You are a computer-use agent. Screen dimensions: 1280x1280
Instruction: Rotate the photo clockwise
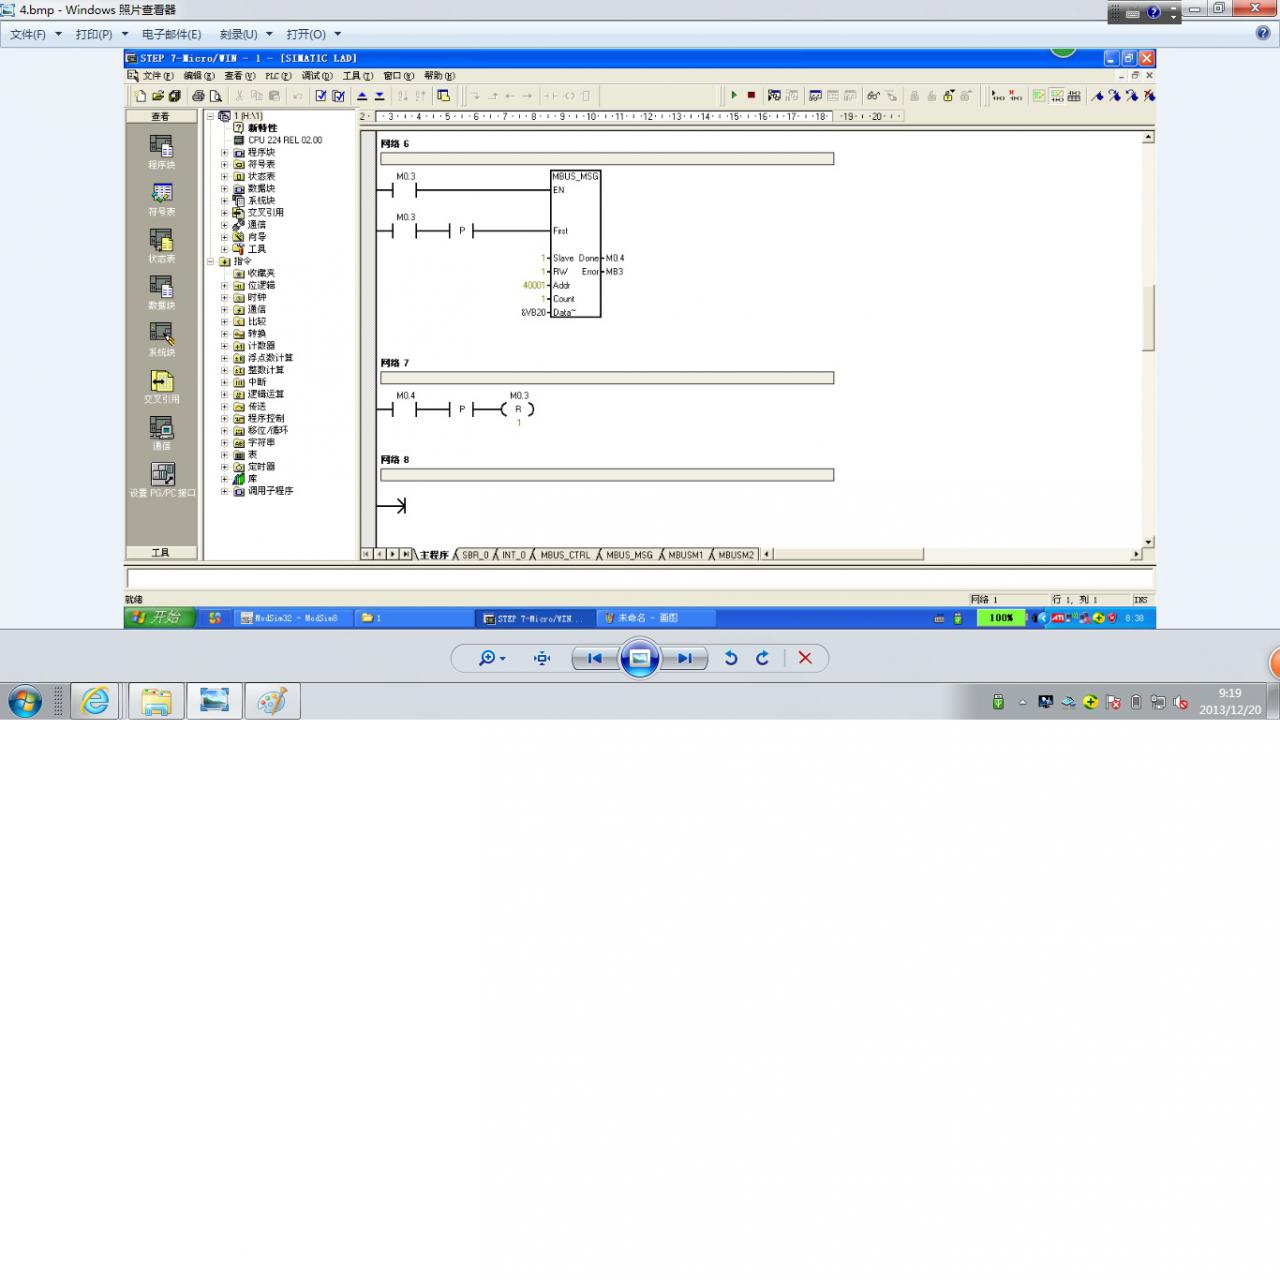tap(762, 658)
